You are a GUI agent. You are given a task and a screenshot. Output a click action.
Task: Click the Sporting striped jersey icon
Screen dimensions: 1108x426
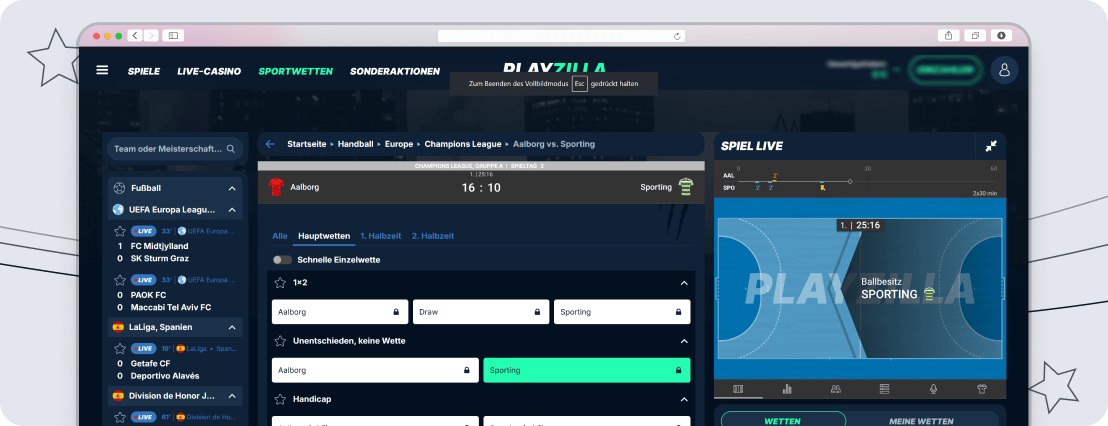(x=685, y=187)
